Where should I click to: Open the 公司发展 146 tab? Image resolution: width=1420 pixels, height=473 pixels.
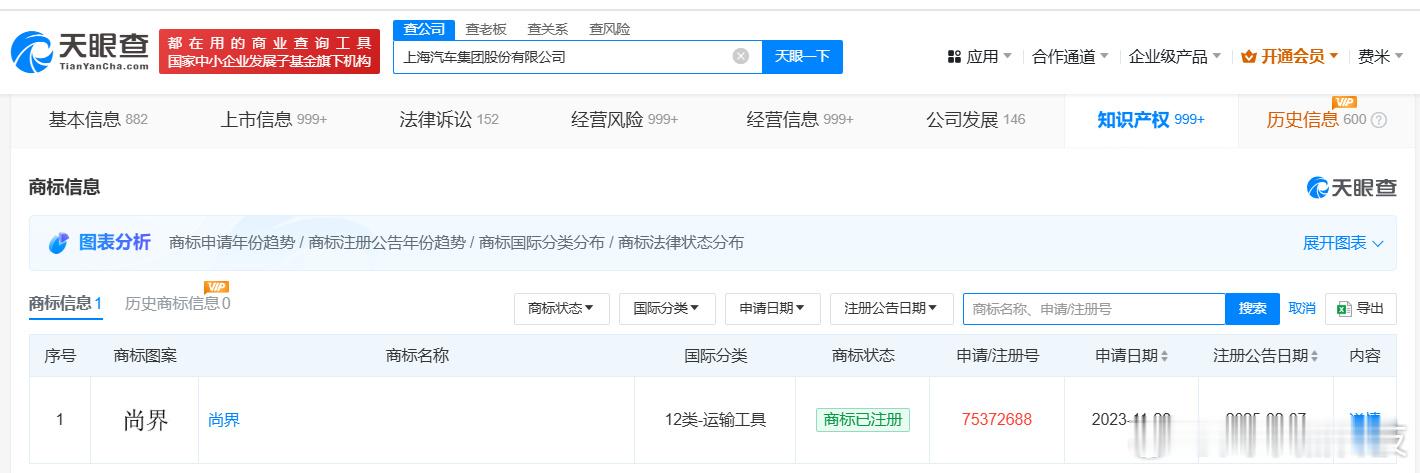click(x=976, y=120)
